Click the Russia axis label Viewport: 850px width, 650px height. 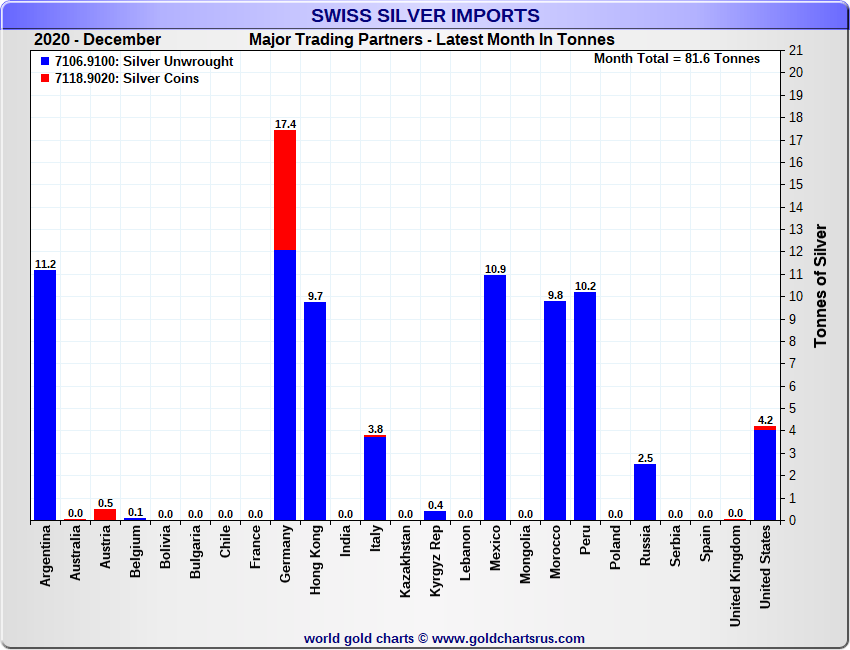(x=645, y=546)
